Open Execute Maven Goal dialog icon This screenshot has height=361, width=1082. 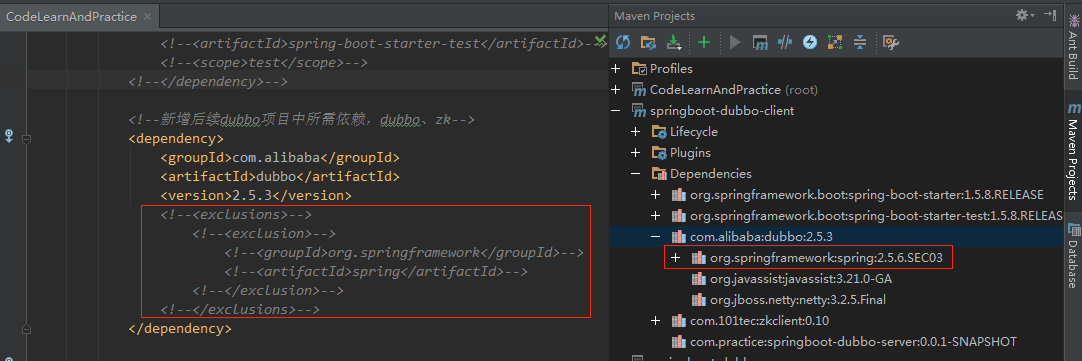click(x=760, y=43)
